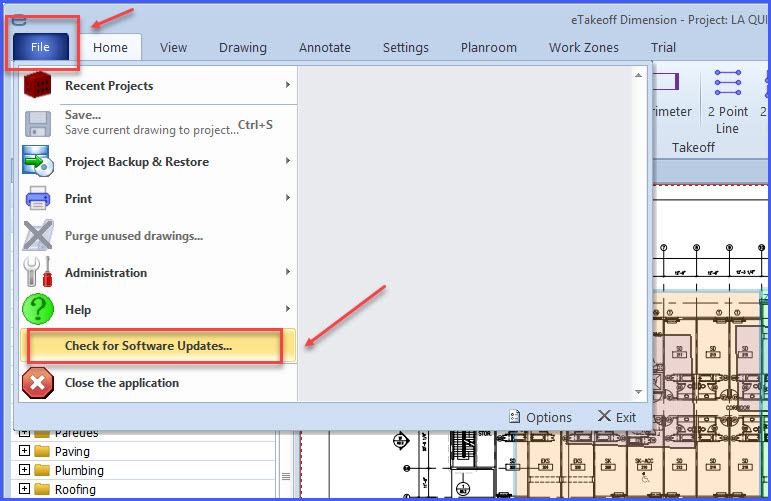This screenshot has height=501, width=771.
Task: Open Recent Projects menu entry
Action: (x=158, y=85)
